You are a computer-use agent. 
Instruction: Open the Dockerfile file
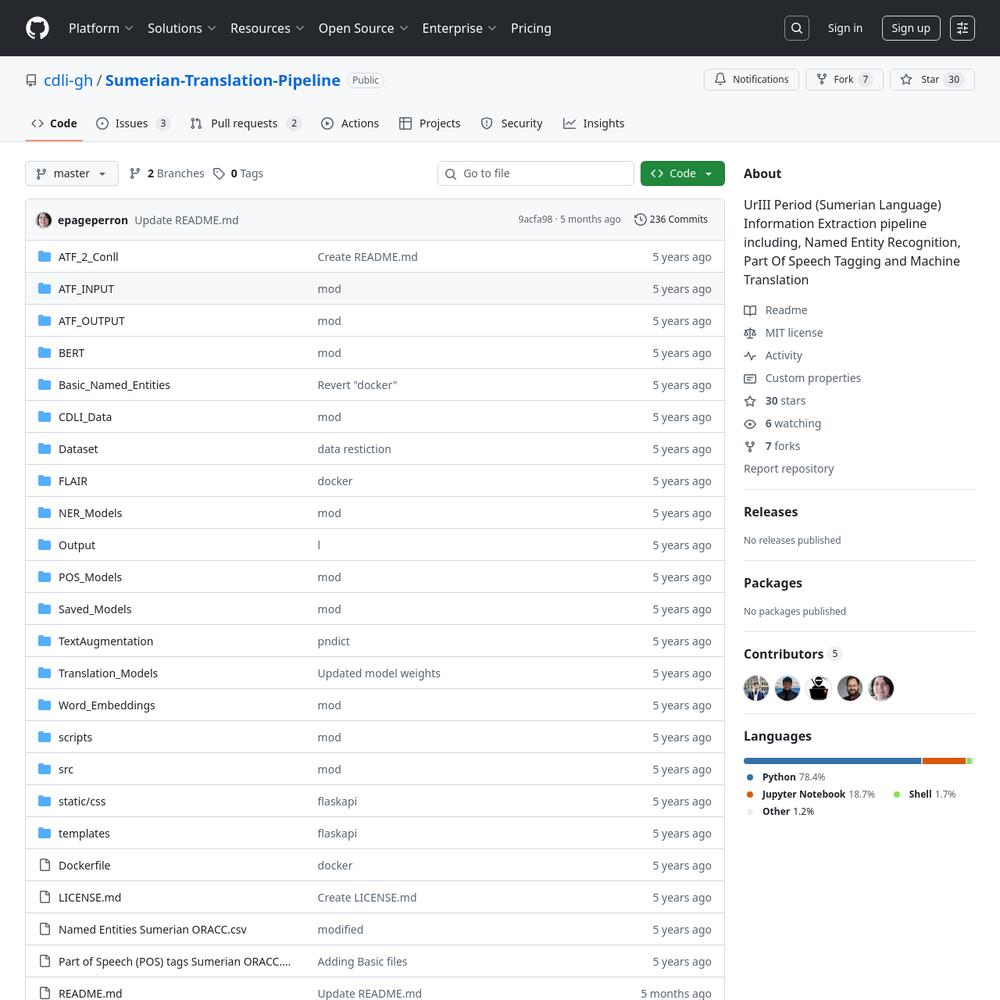84,866
